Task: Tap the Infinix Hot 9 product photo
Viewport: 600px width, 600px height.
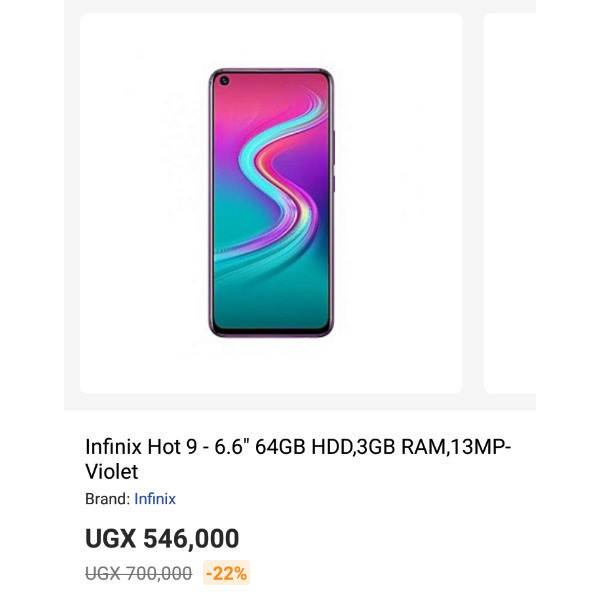Action: [271, 203]
